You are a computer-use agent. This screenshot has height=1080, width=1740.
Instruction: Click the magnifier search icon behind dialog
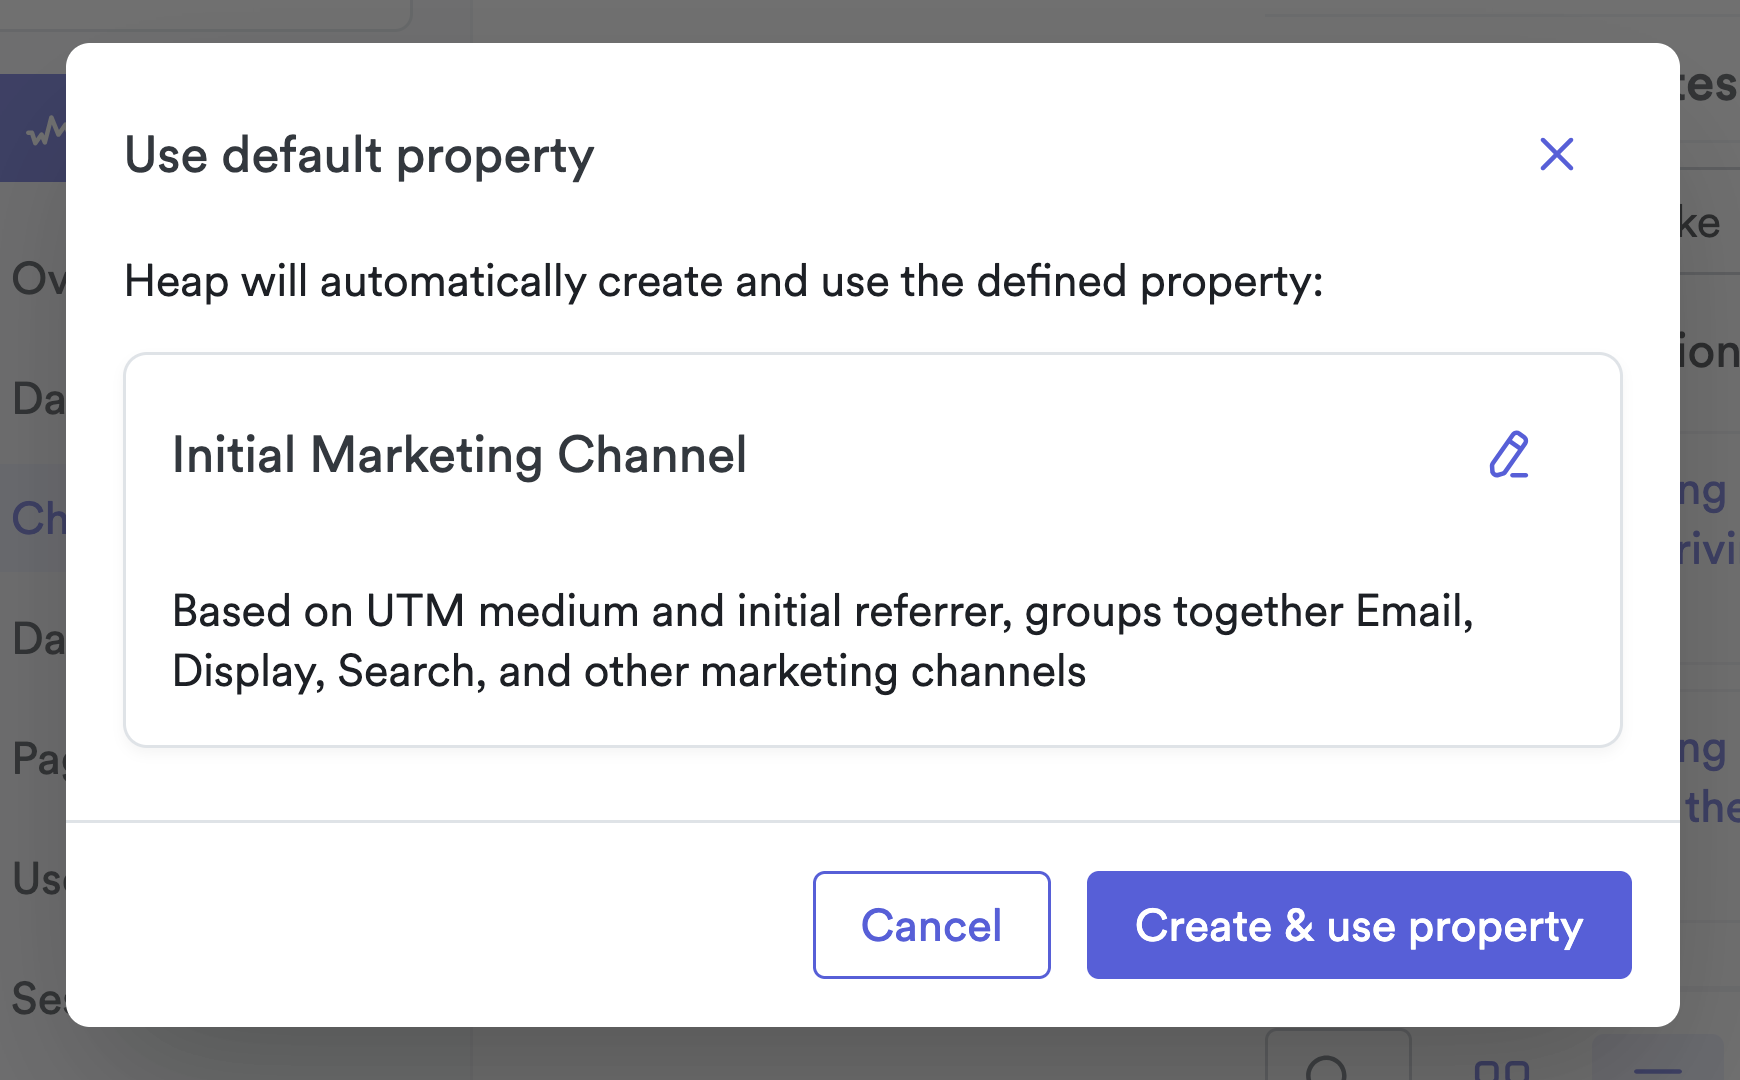tap(1328, 1066)
